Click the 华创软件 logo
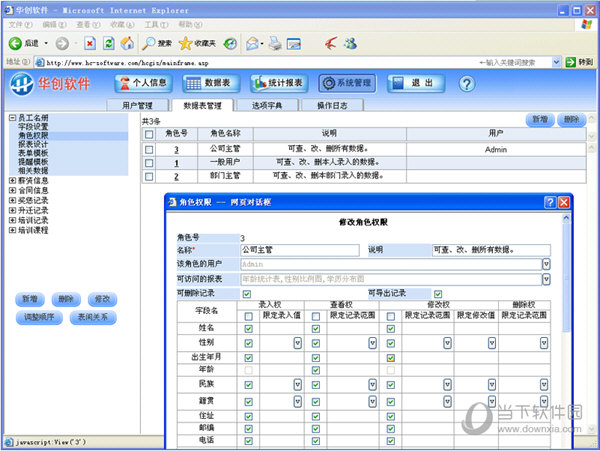This screenshot has width=600, height=451. click(50, 83)
